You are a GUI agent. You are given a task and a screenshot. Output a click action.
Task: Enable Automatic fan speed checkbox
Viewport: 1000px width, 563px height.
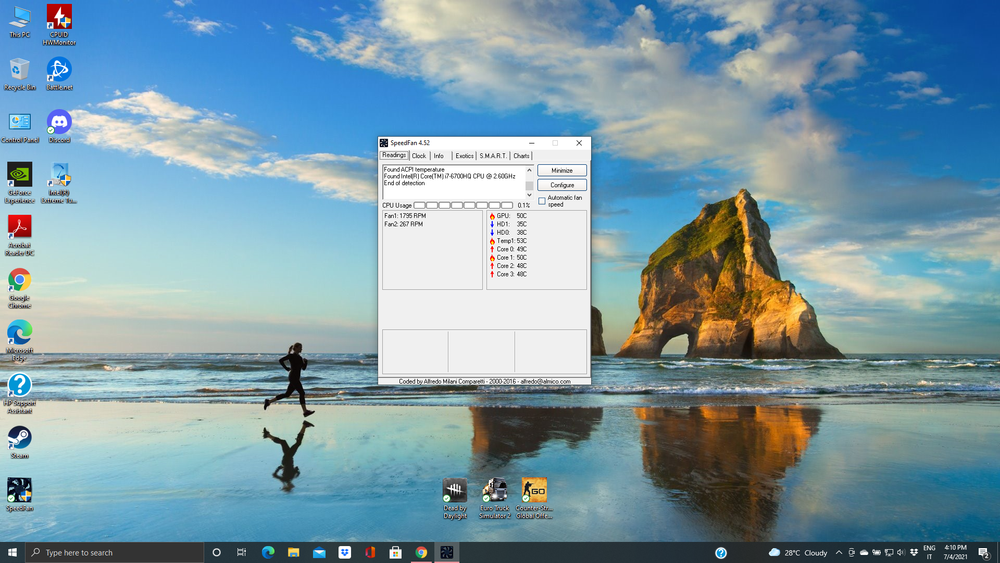pyautogui.click(x=541, y=201)
